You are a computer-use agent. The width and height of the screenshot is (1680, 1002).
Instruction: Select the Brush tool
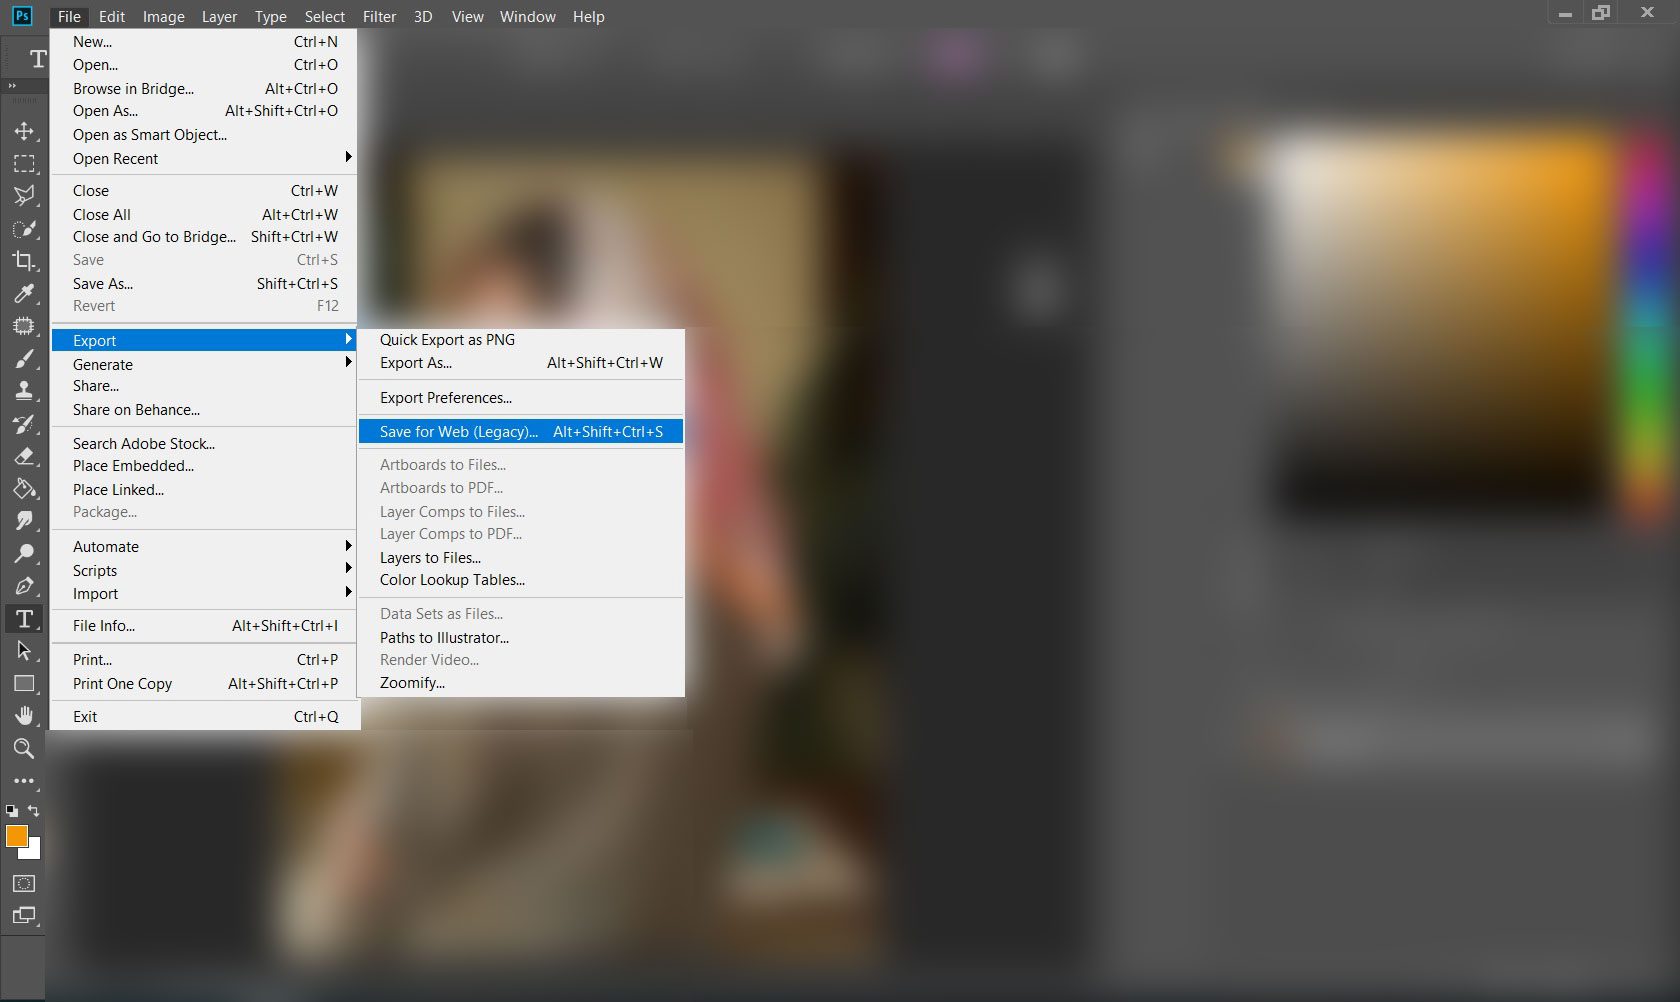click(x=24, y=358)
